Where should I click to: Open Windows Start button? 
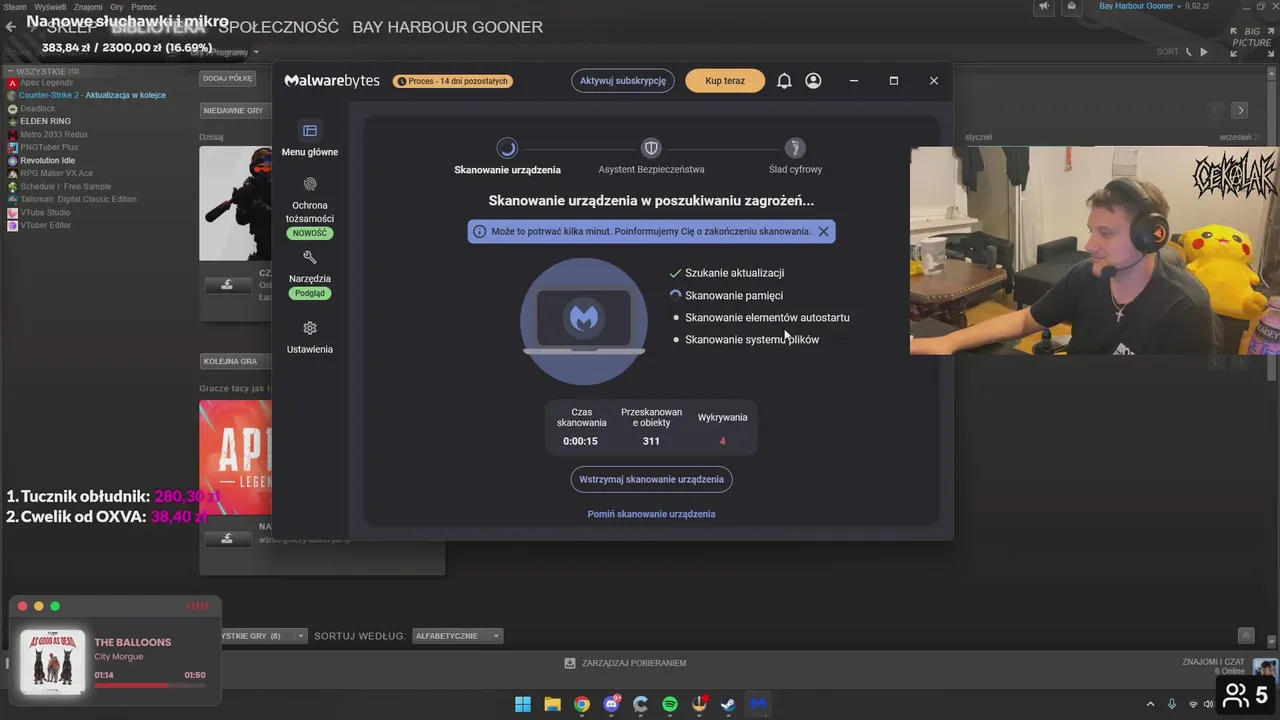click(x=523, y=704)
